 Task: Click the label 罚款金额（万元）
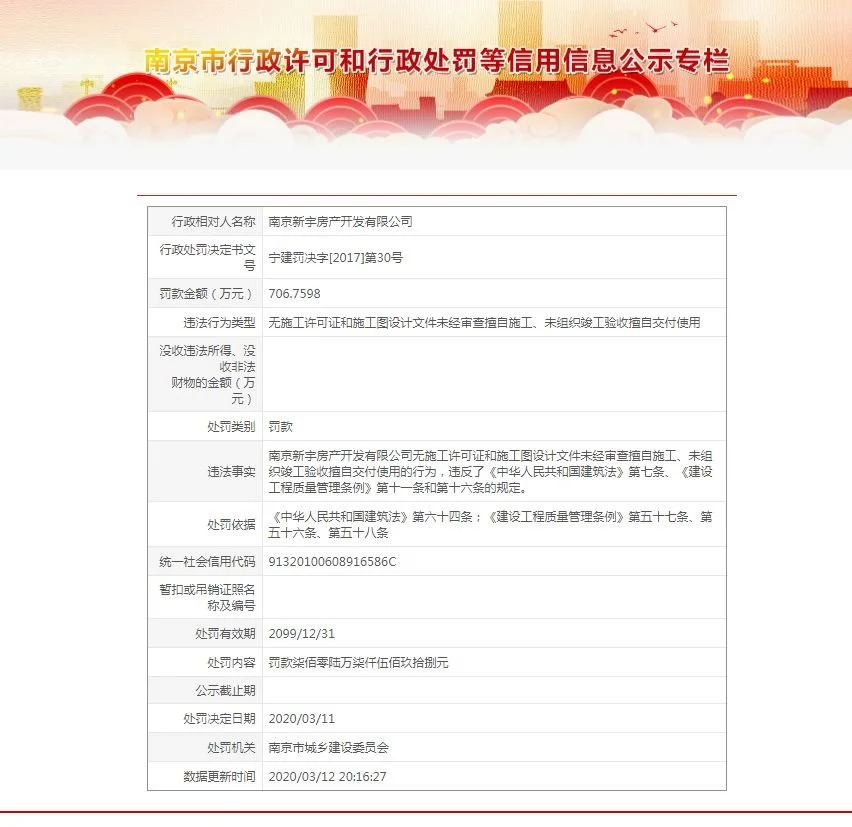click(x=207, y=293)
